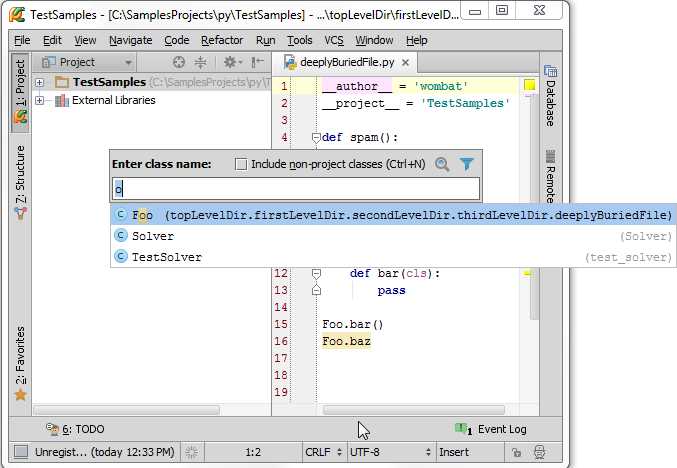The height and width of the screenshot is (468, 677).
Task: Open the Refactor menu
Action: [x=222, y=41]
